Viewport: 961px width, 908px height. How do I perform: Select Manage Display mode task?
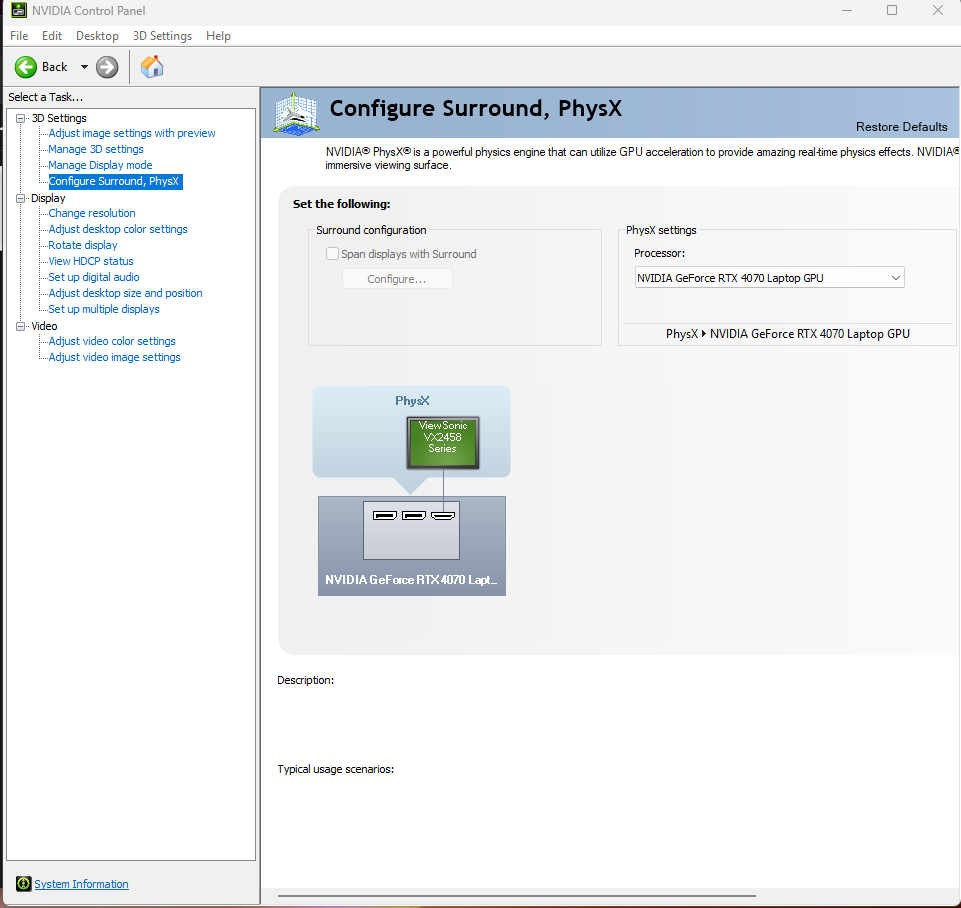pos(100,165)
